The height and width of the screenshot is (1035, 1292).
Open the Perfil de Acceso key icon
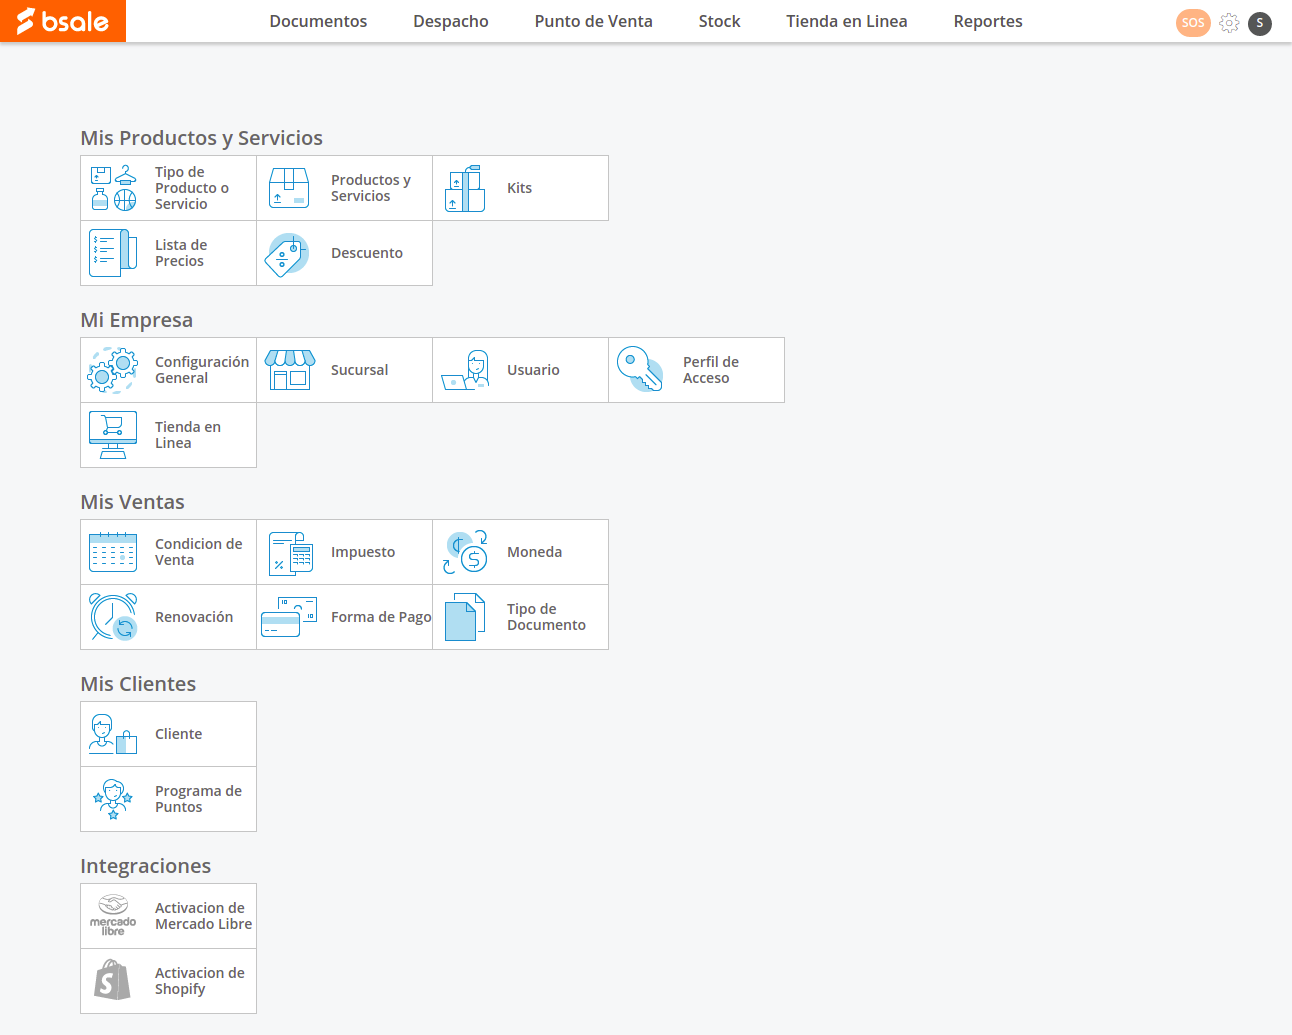pos(640,370)
